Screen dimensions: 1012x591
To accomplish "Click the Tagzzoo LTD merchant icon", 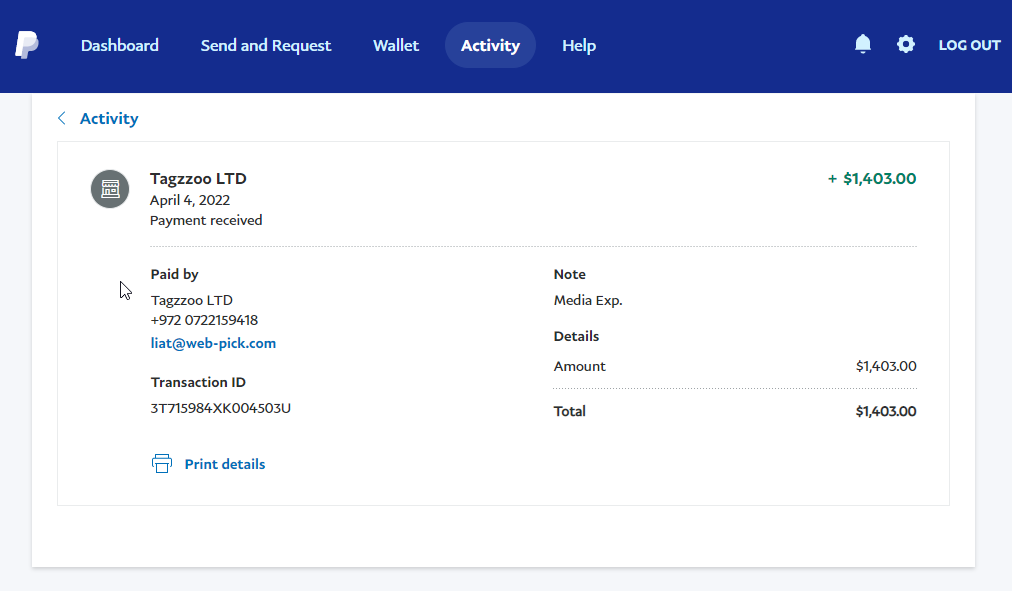I will pyautogui.click(x=110, y=189).
